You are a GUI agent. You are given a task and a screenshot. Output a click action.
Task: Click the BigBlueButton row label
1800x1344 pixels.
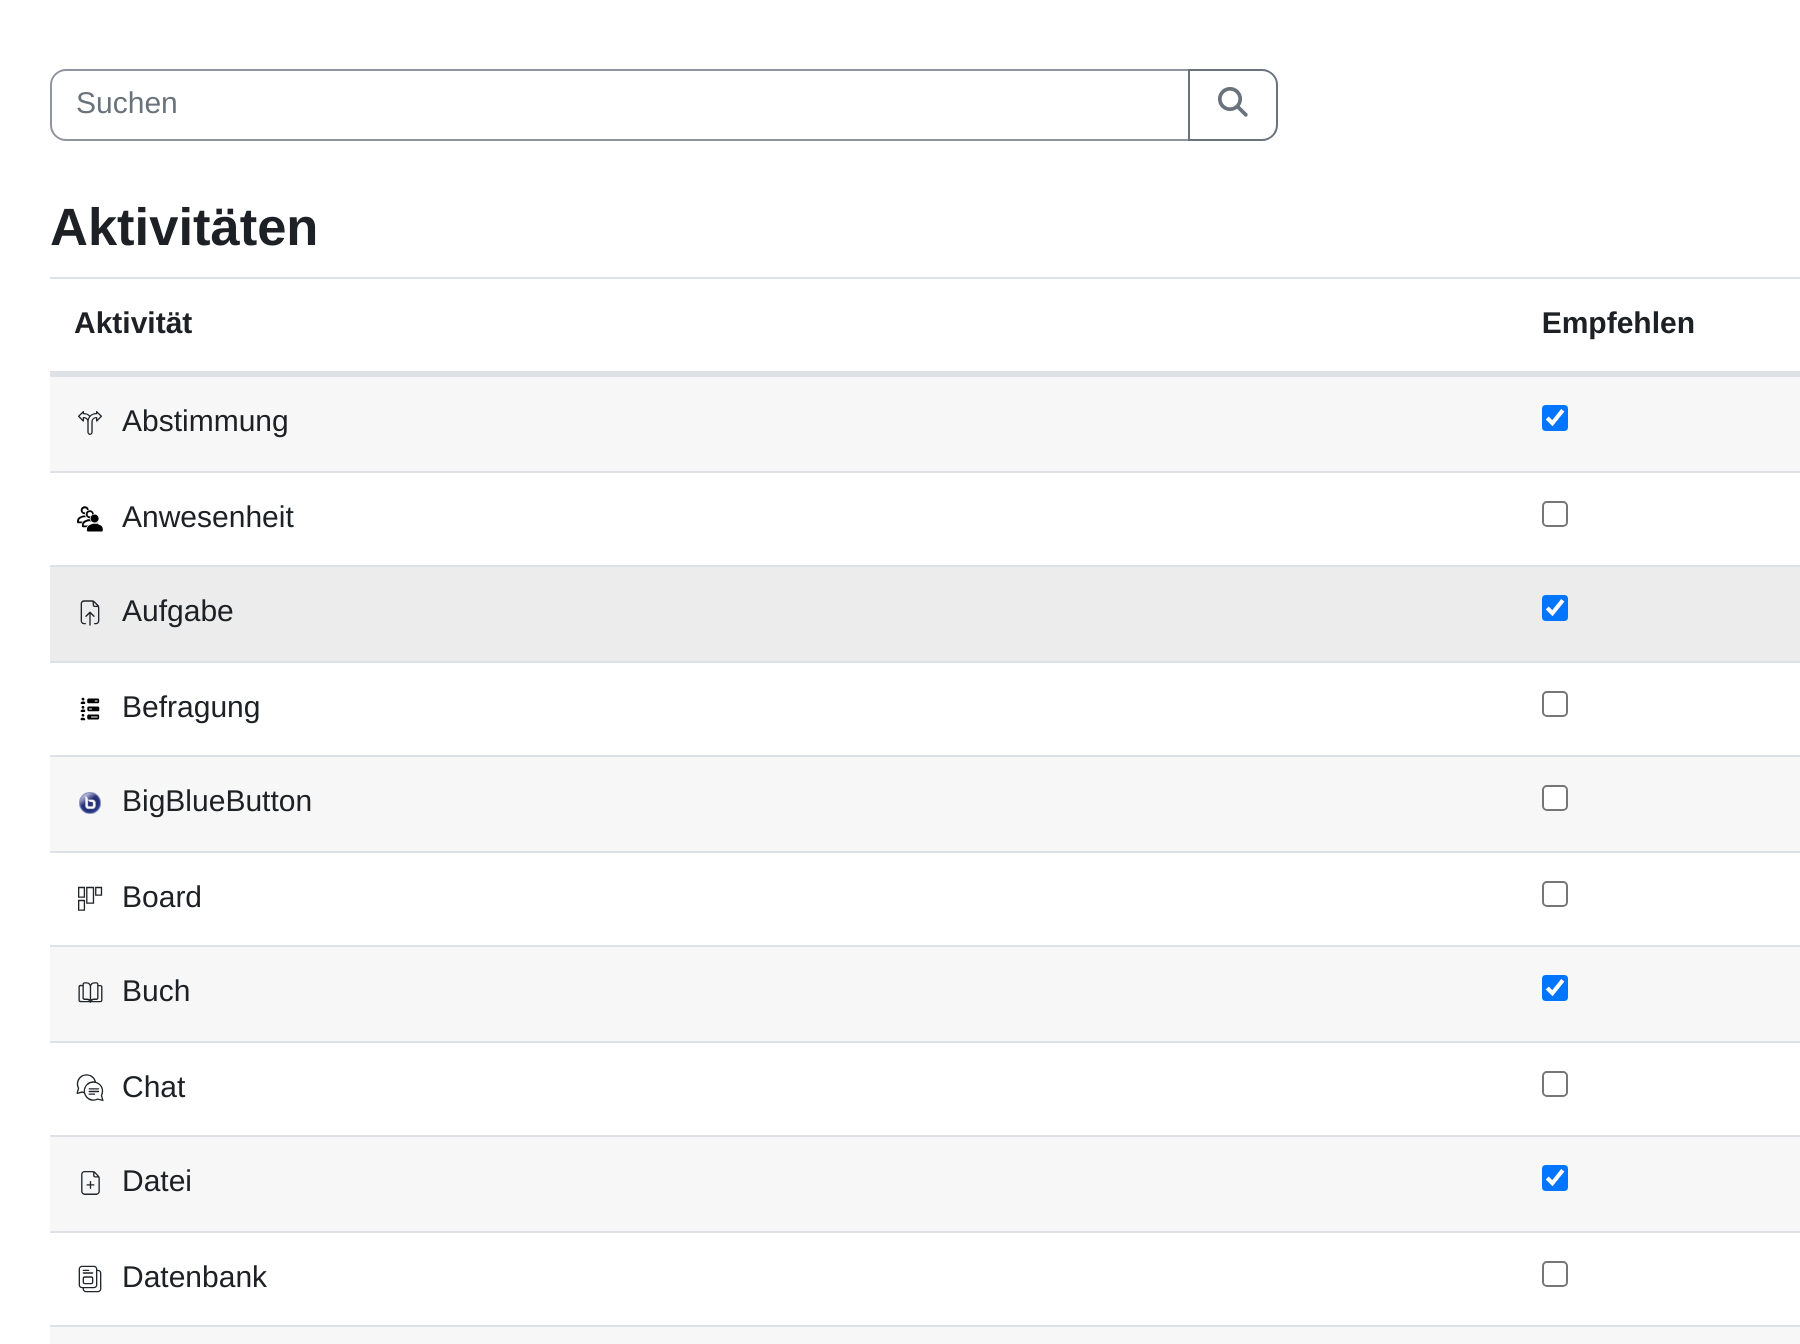pyautogui.click(x=217, y=801)
